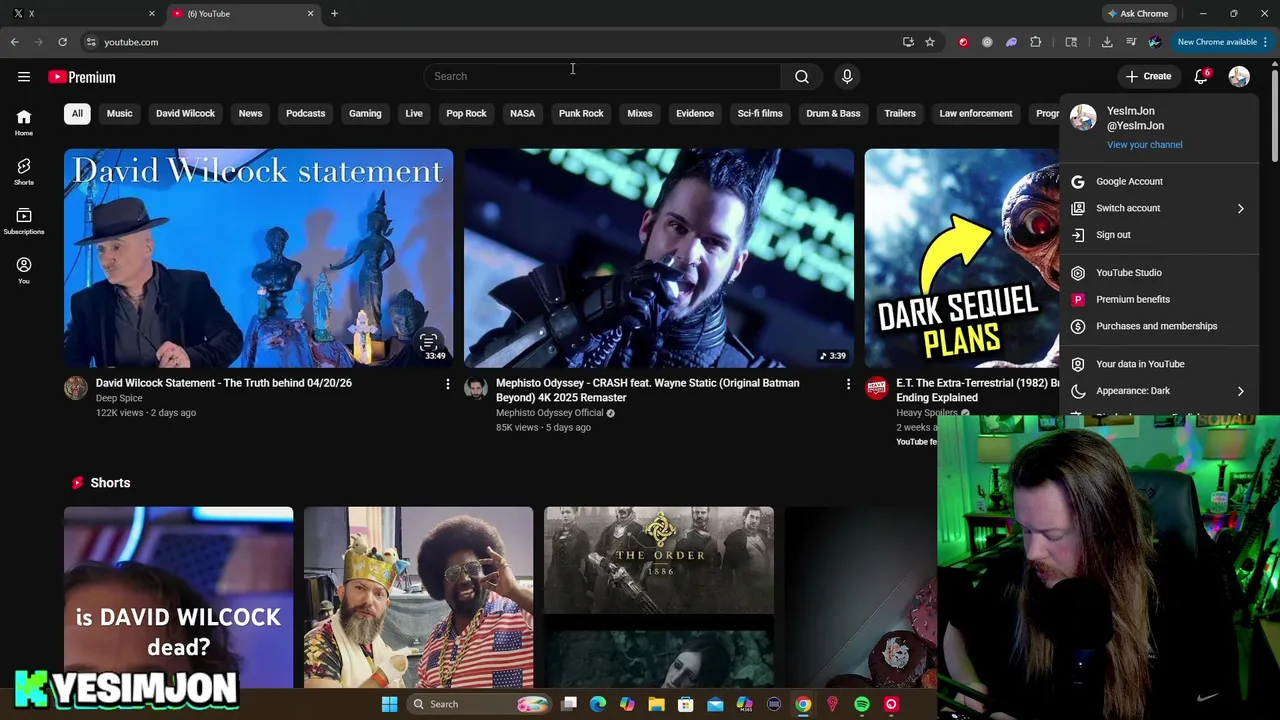Open Shorts in the sidebar
The image size is (1280, 720).
pos(24,171)
